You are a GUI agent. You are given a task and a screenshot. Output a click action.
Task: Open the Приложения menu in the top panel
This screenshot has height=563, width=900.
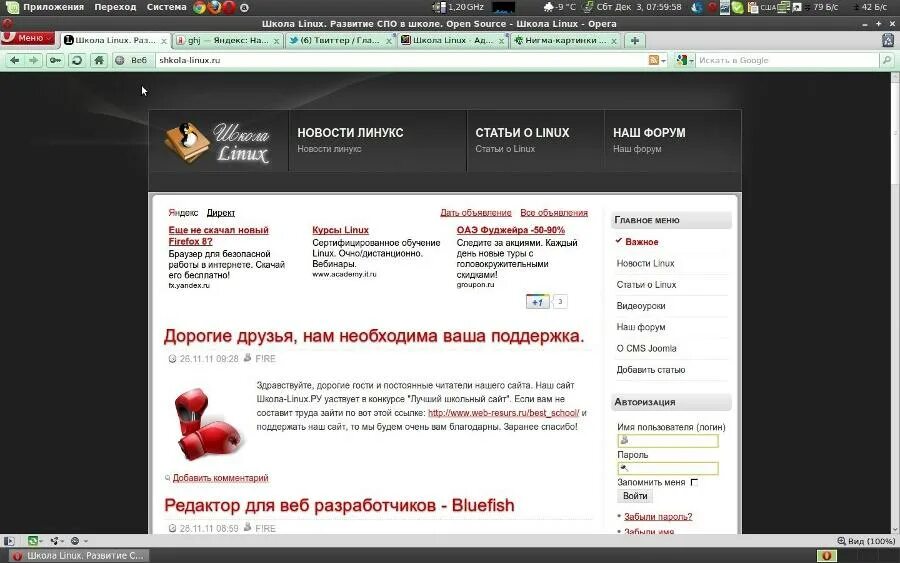[53, 7]
